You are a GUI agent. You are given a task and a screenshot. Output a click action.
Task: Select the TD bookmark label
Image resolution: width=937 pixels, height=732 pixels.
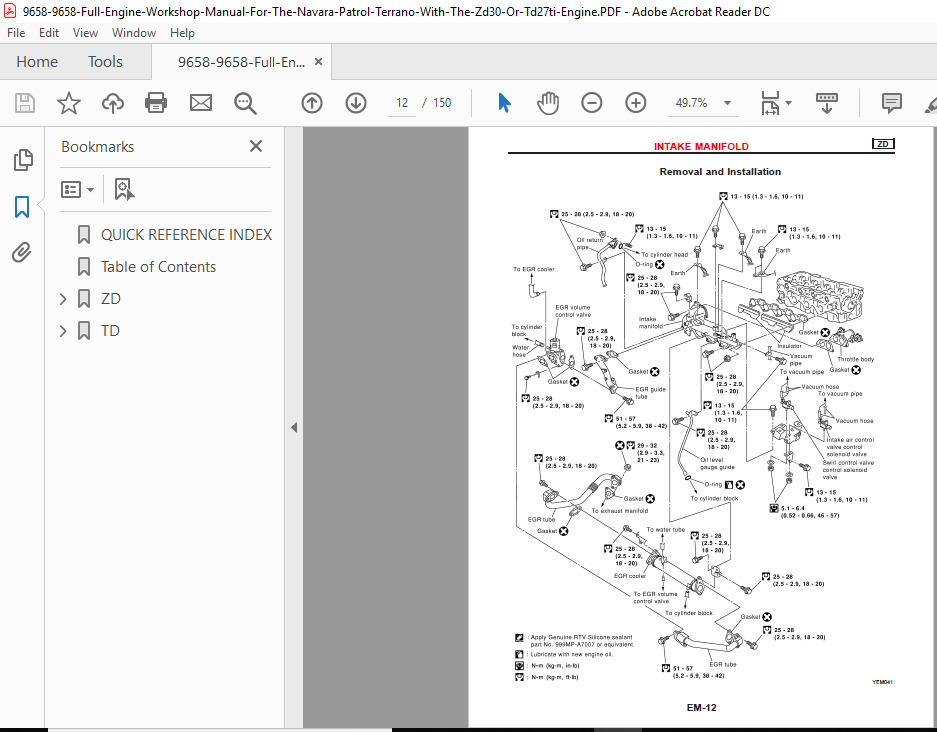click(x=110, y=331)
